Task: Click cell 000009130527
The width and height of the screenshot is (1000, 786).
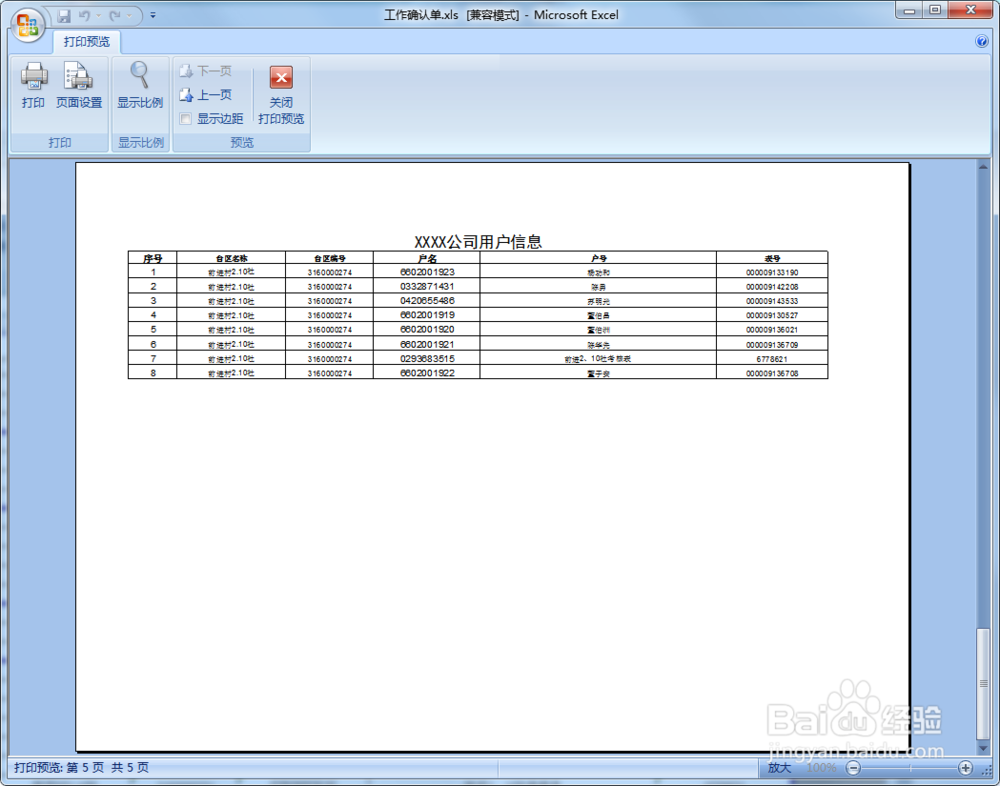Action: (x=772, y=315)
